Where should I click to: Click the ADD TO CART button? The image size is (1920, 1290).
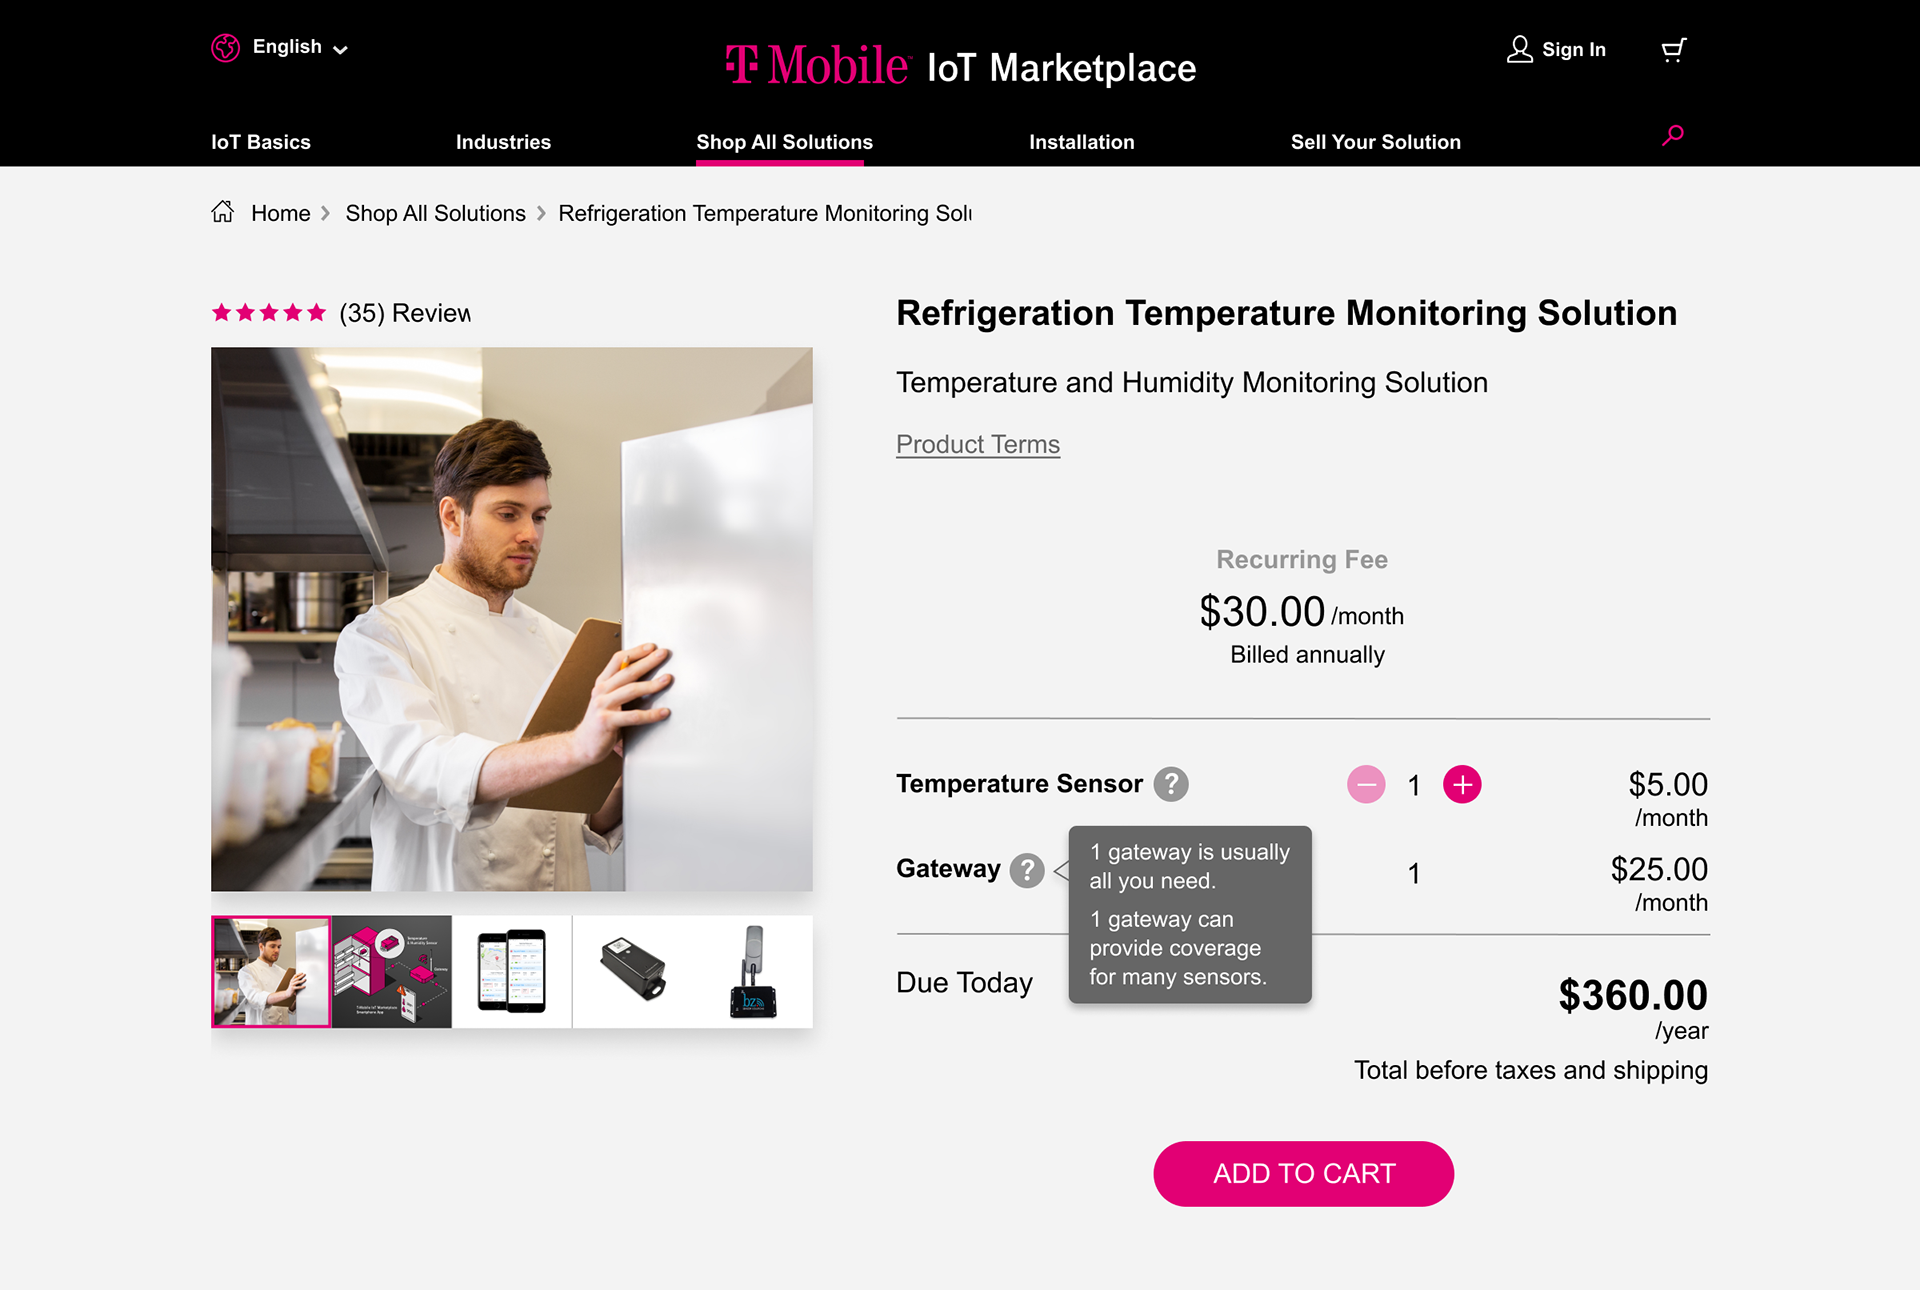pyautogui.click(x=1303, y=1174)
